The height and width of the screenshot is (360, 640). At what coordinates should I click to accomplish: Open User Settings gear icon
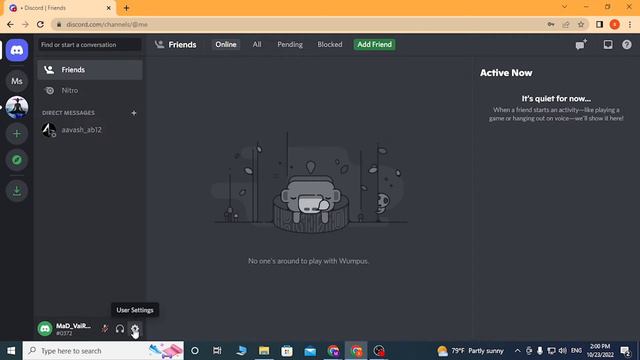pos(135,328)
